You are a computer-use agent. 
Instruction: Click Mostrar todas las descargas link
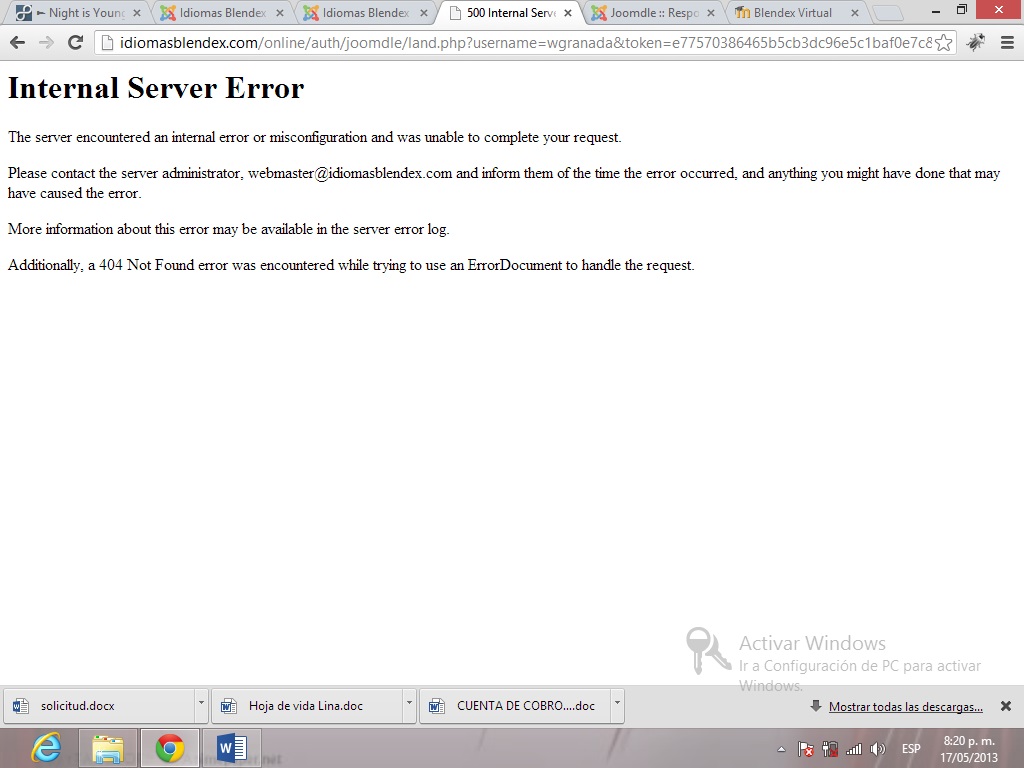(905, 707)
